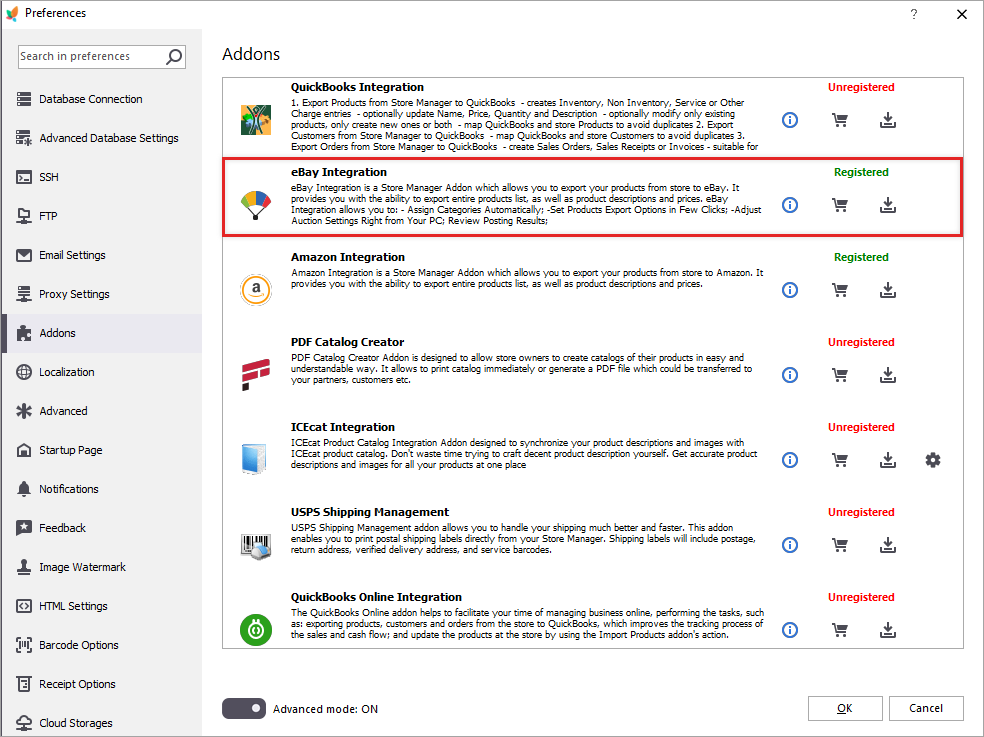Open FTP preferences
The image size is (984, 737).
(102, 216)
